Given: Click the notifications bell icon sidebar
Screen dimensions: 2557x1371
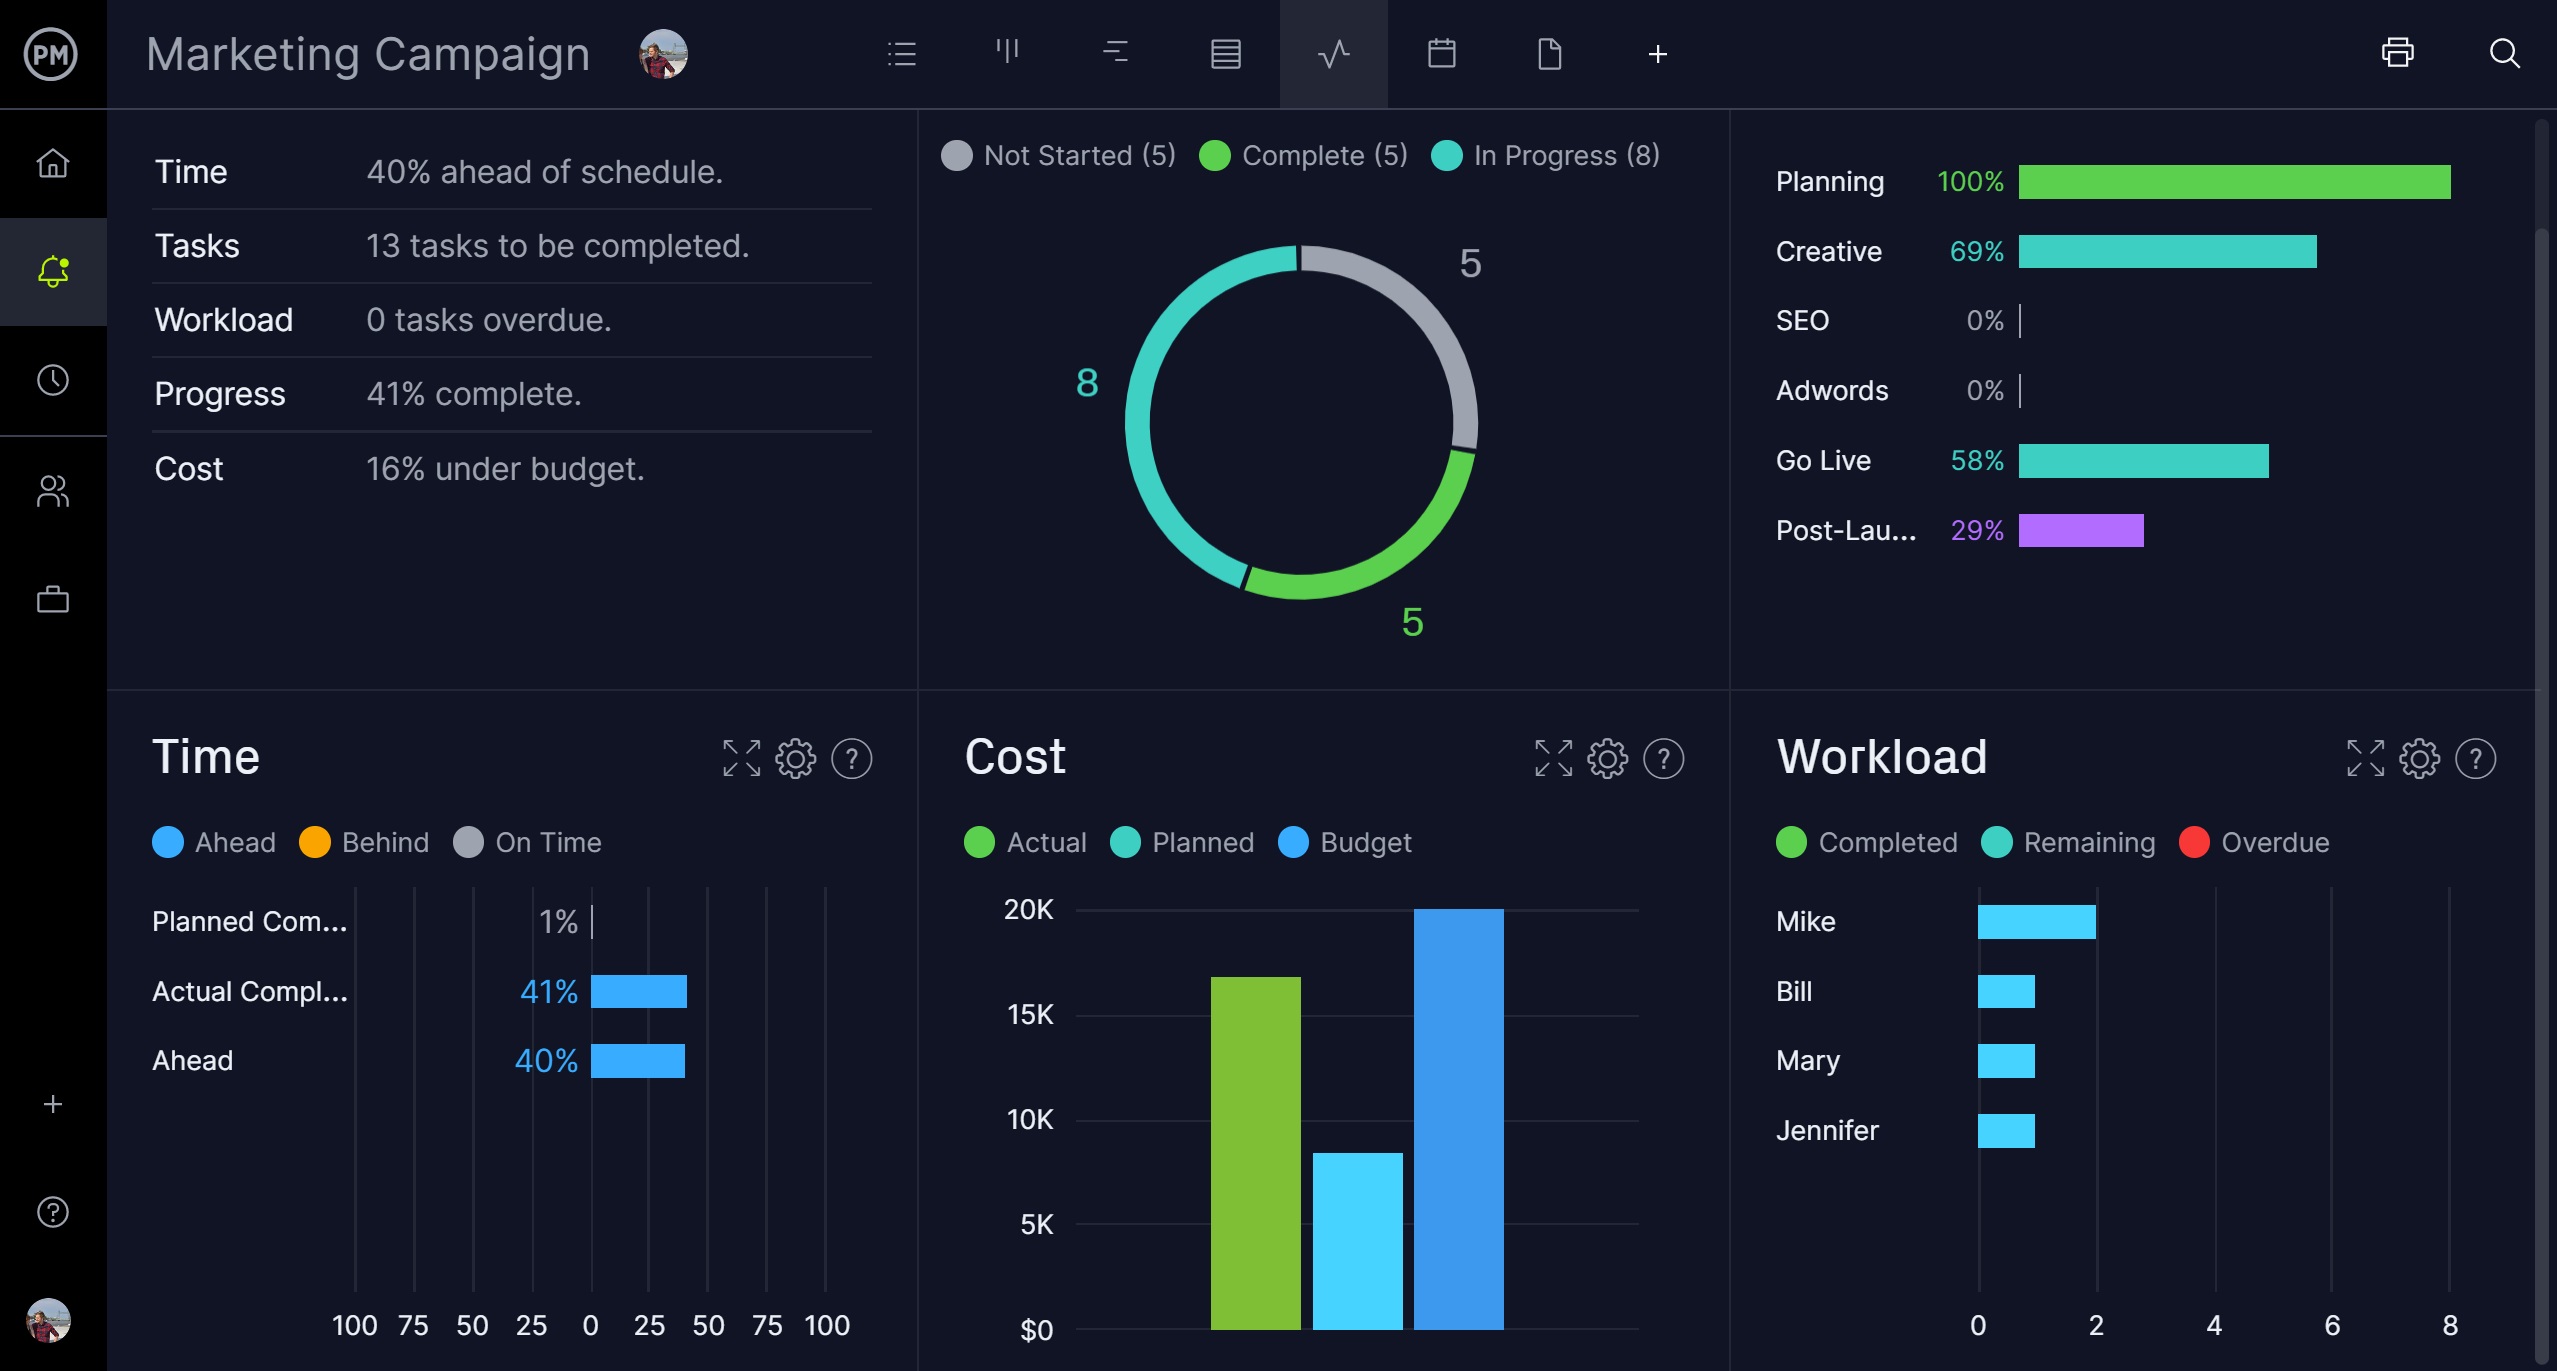Looking at the screenshot, I should (51, 270).
